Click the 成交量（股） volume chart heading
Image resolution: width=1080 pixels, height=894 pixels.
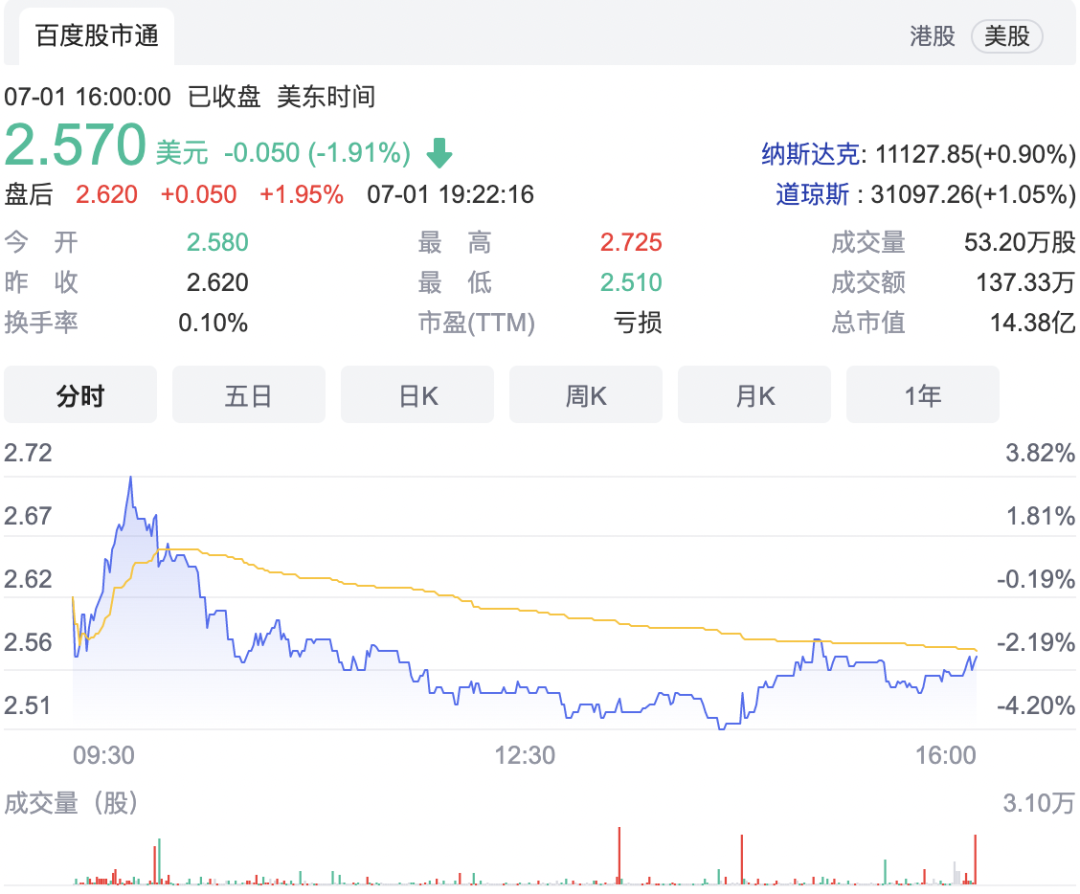point(71,802)
